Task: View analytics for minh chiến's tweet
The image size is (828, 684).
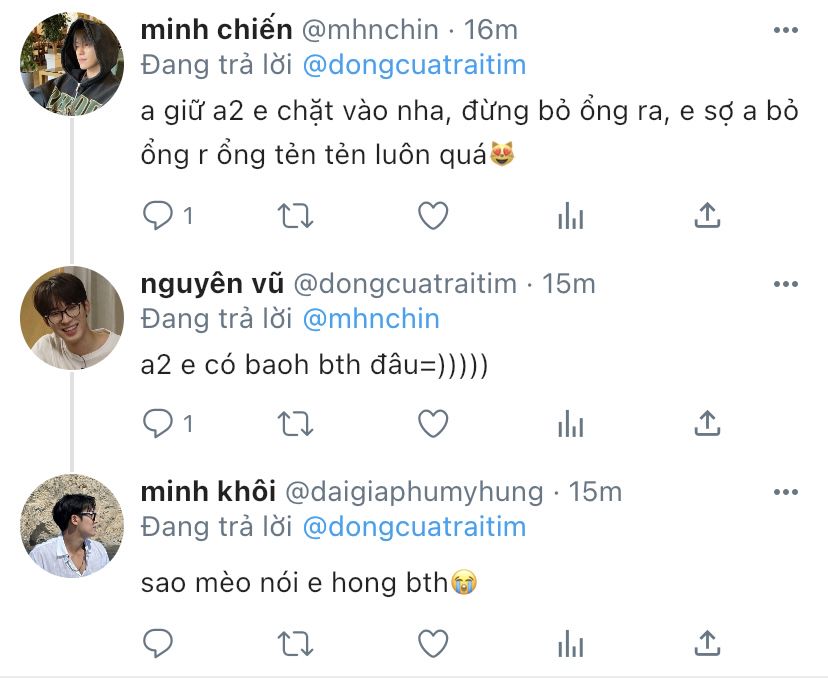Action: (x=570, y=215)
